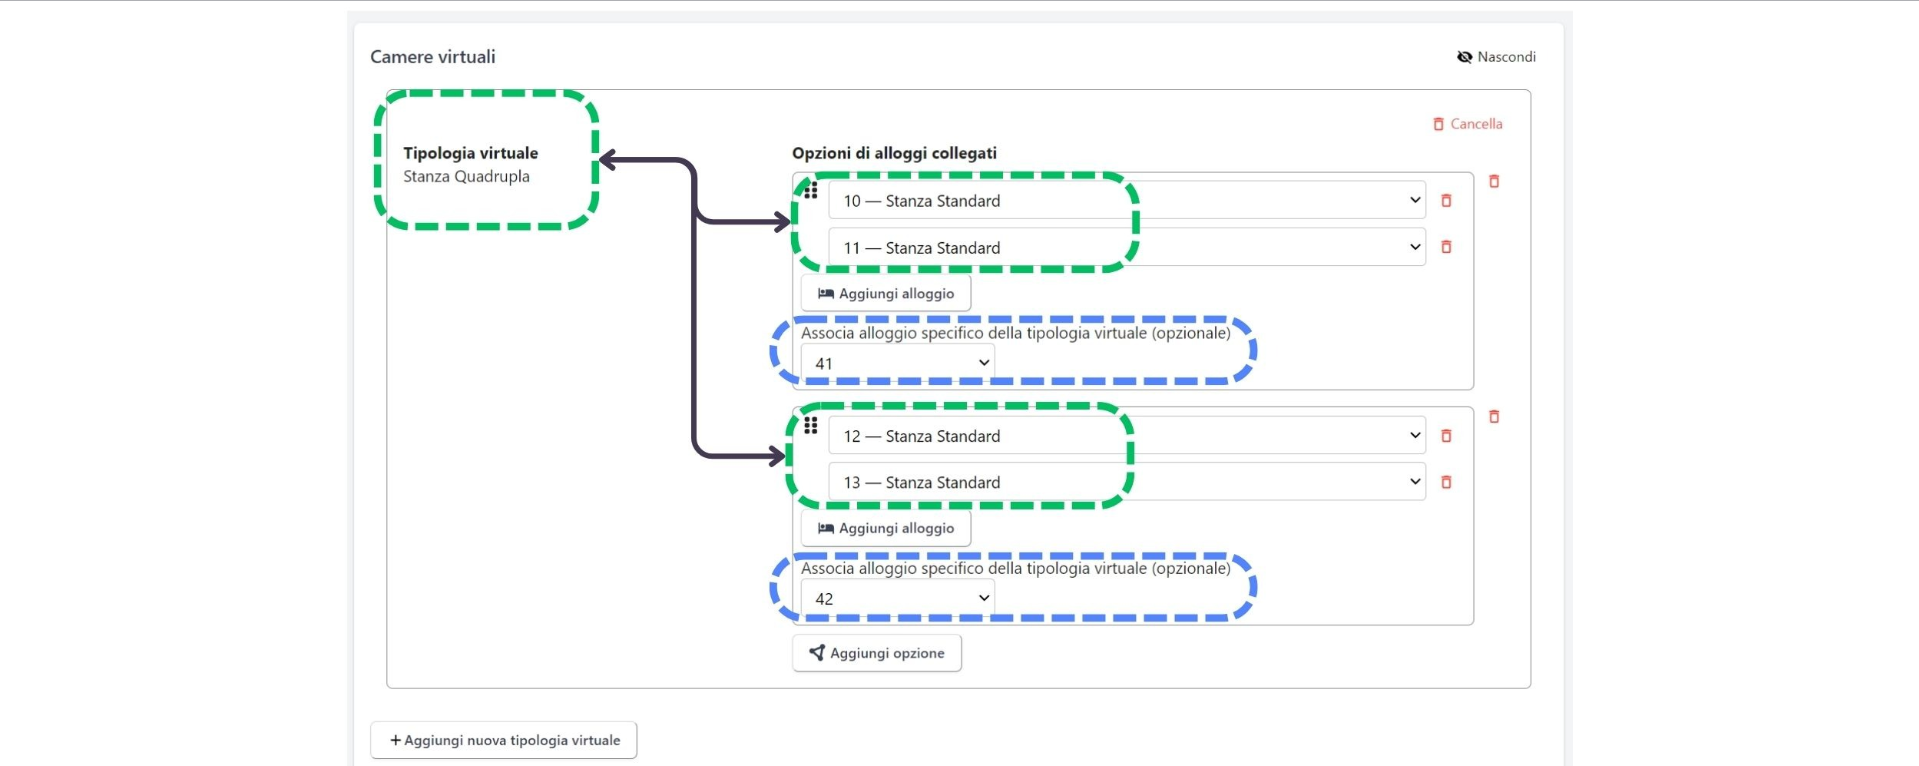Delete room 11 Stanza Standard row

pos(1445,247)
